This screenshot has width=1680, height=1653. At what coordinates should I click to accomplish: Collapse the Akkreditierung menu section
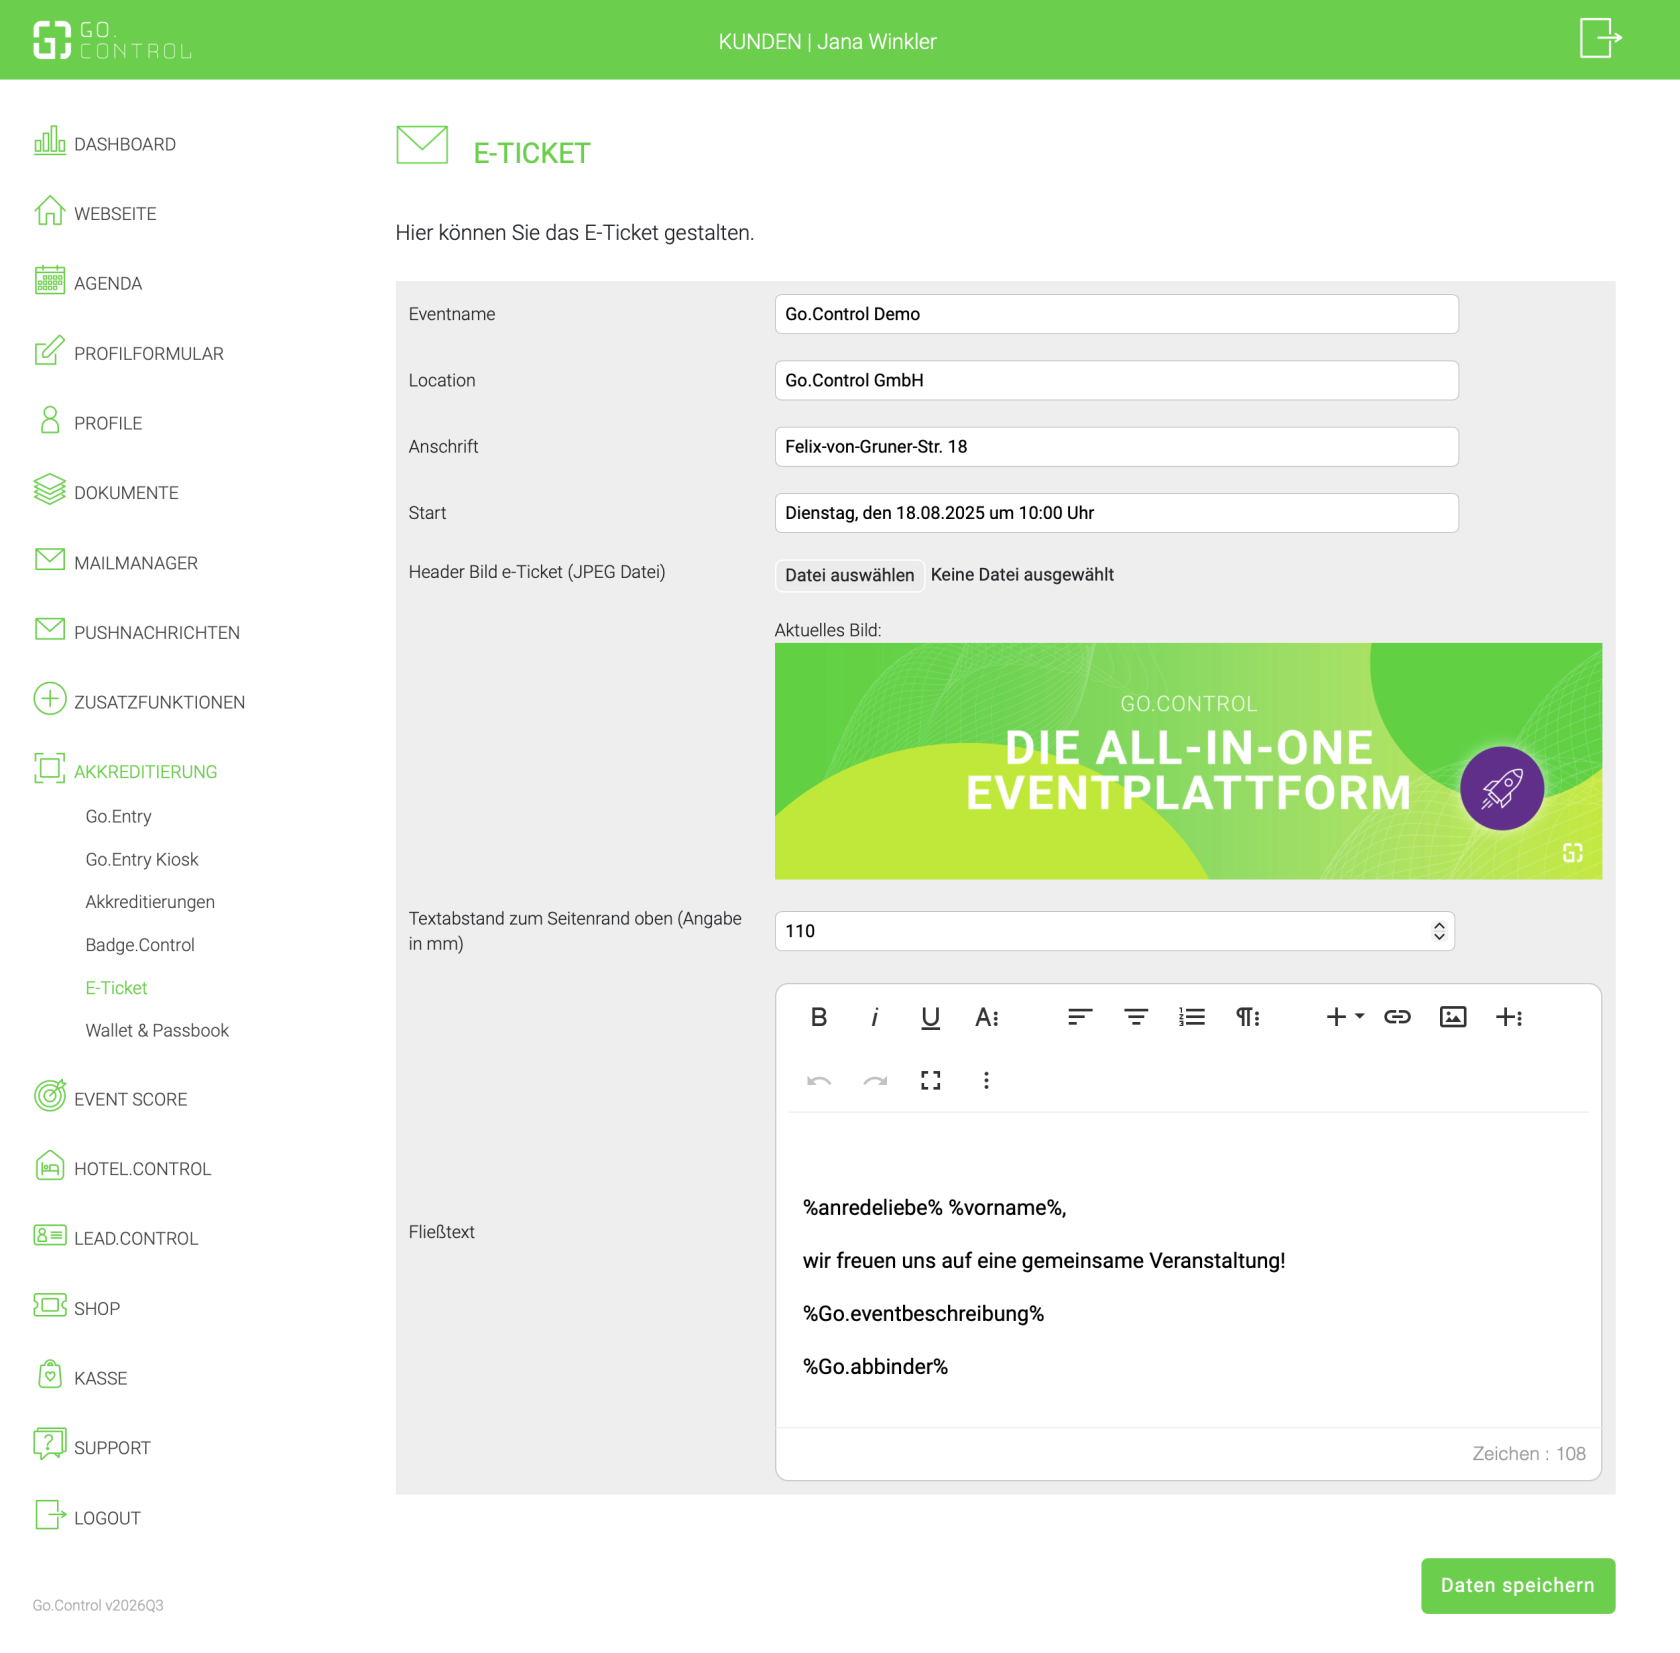tap(145, 772)
